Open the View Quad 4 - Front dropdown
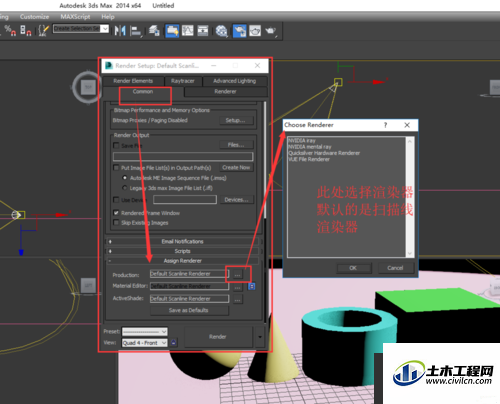Screen dimensions: 500x404 tap(145, 343)
